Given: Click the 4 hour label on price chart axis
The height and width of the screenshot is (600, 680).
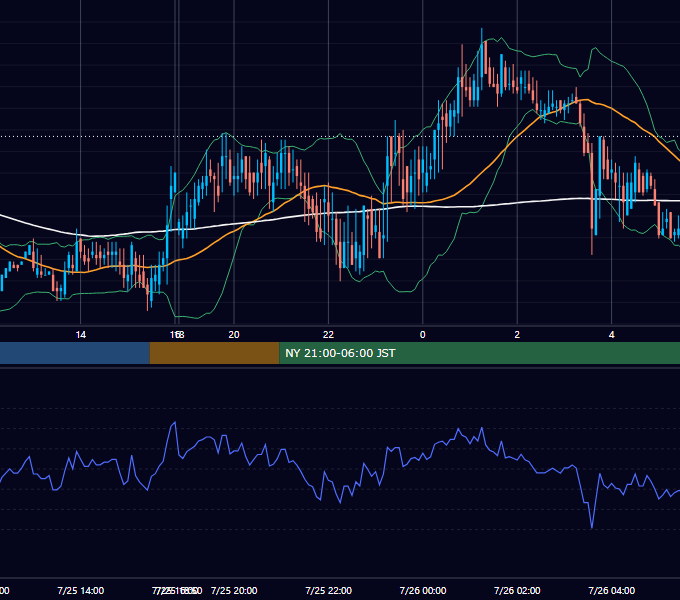Looking at the screenshot, I should tap(611, 335).
